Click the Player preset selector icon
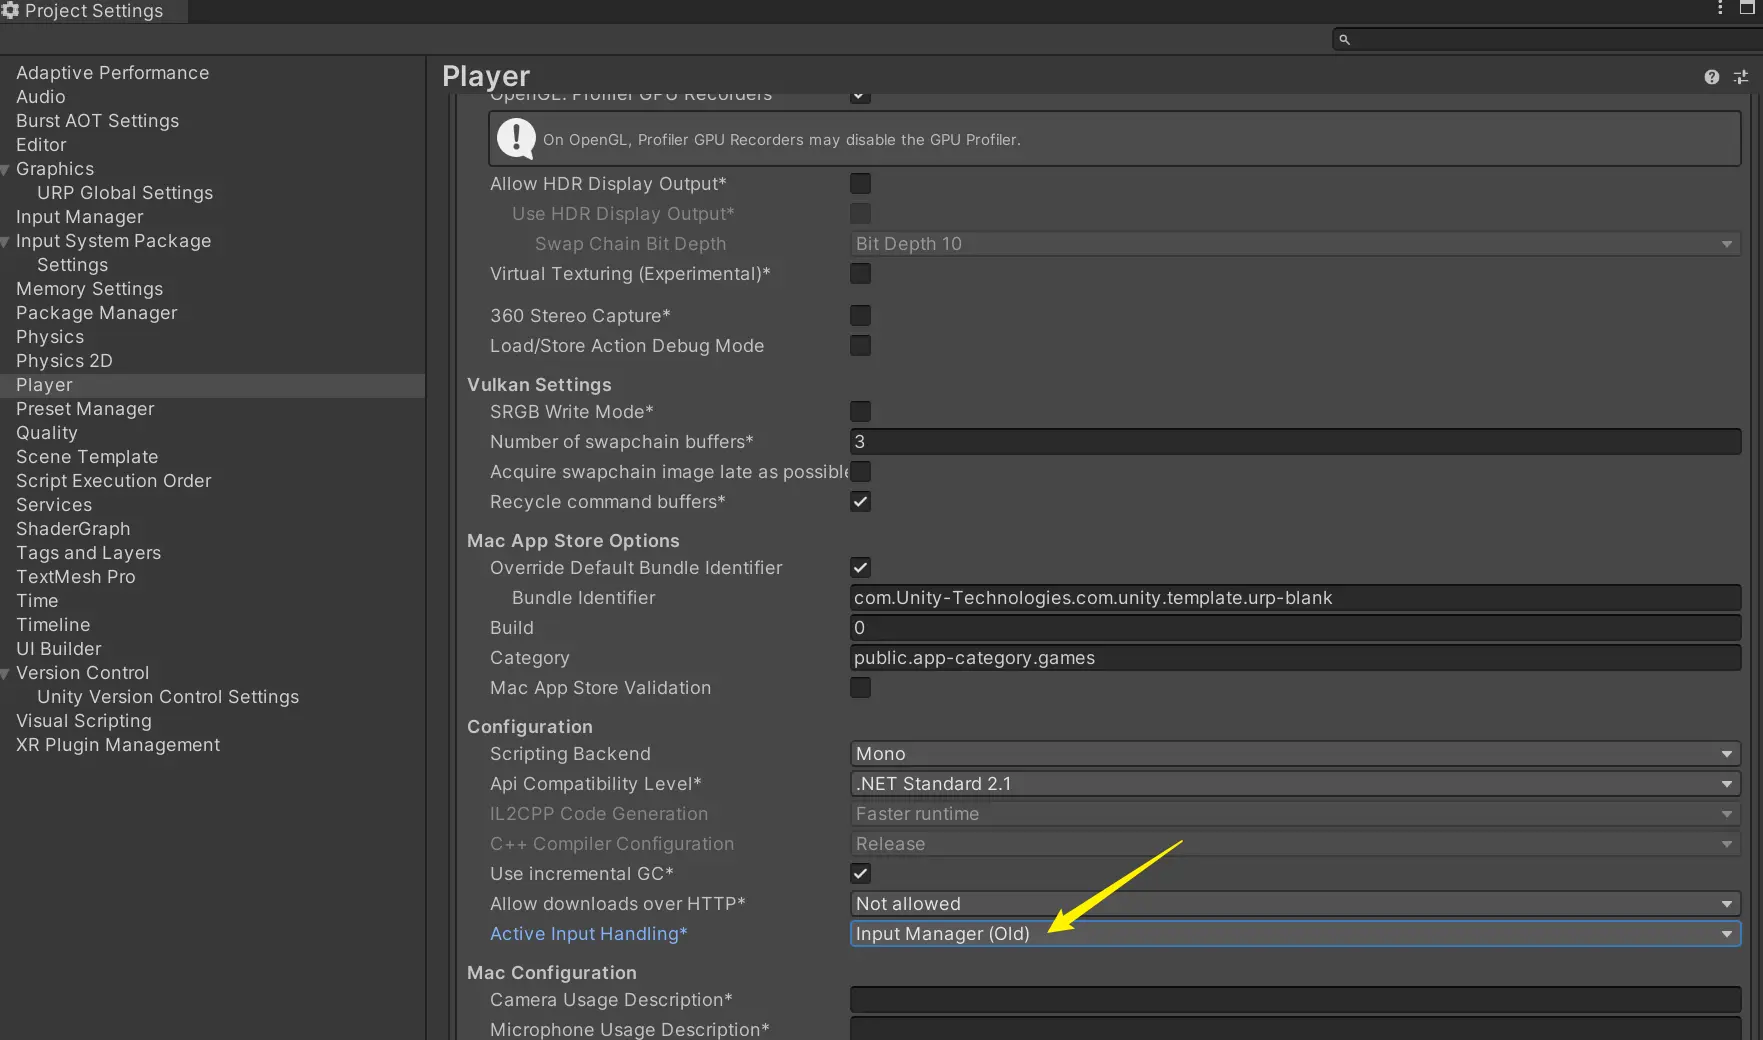Viewport: 1763px width, 1040px height. [1741, 77]
